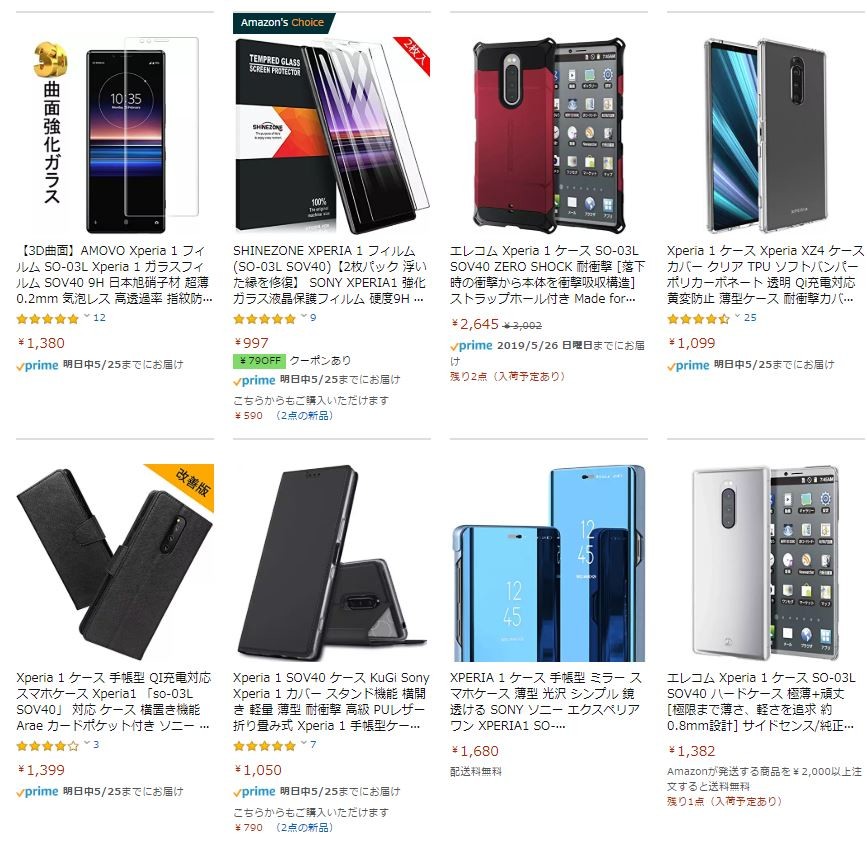Open the red Elecom ZERO SHOCK case image
867x843 pixels.
549,135
